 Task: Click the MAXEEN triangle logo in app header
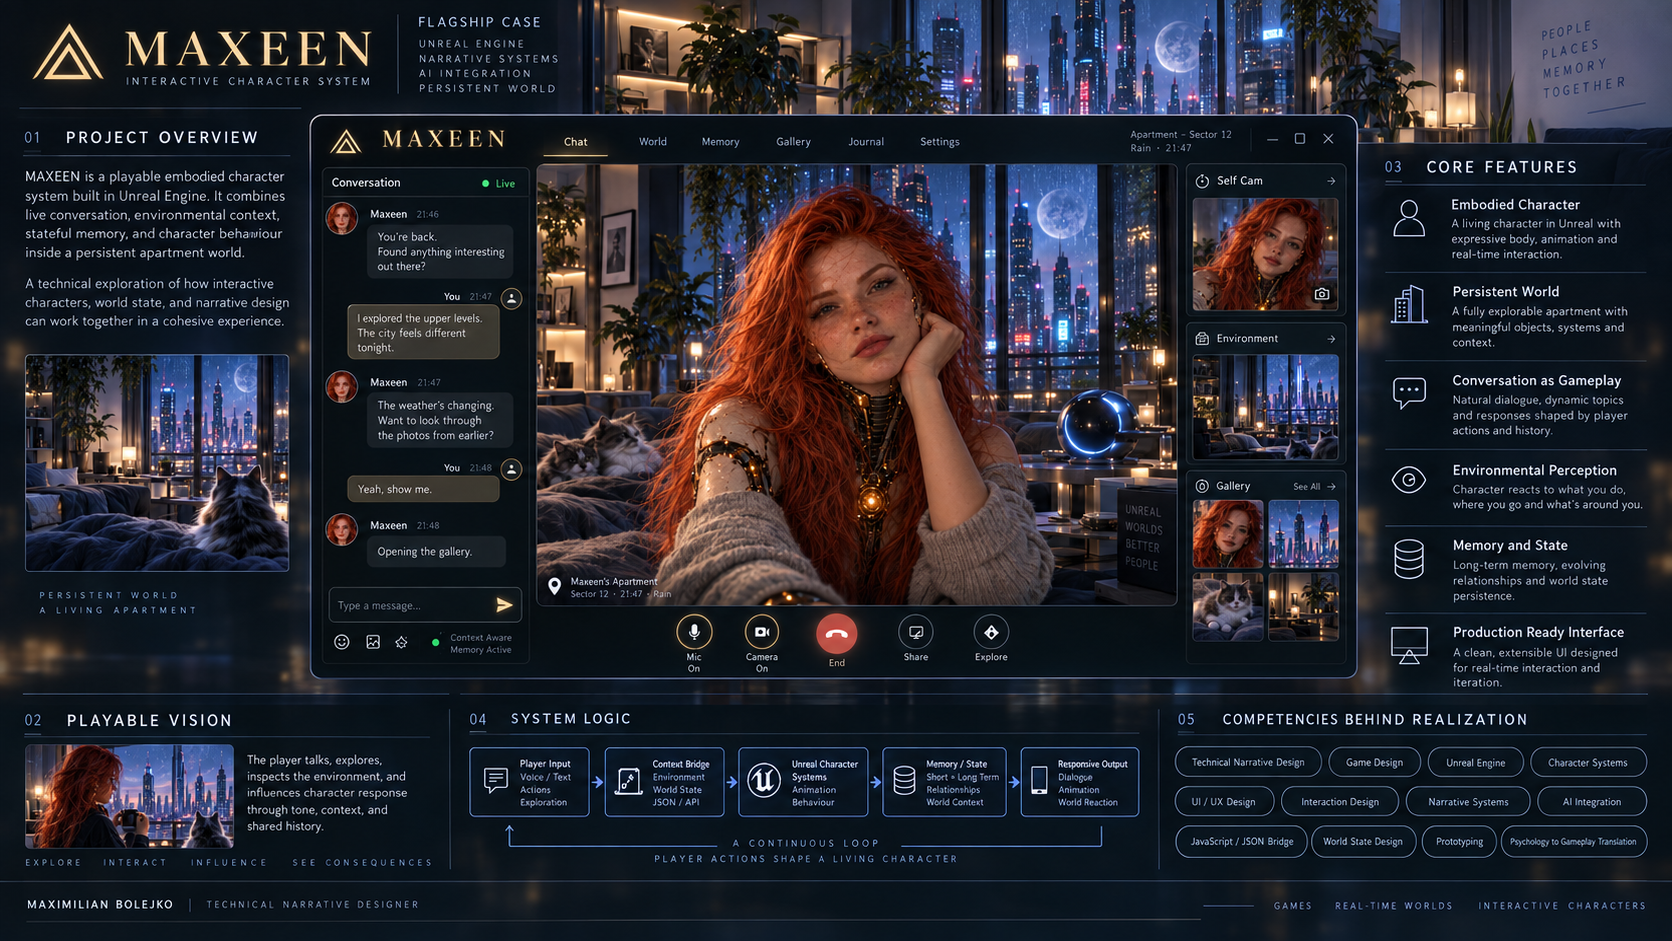pyautogui.click(x=346, y=141)
